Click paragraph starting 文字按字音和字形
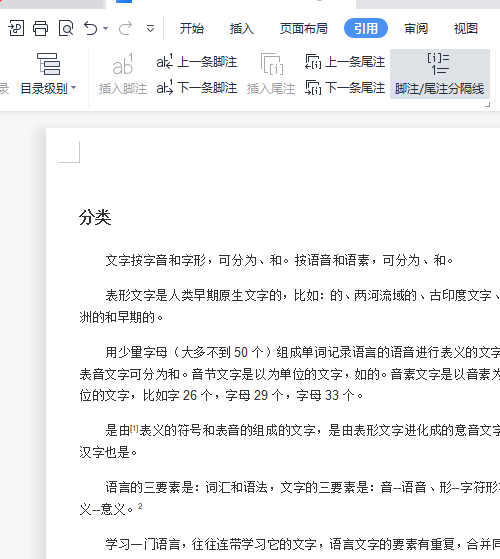This screenshot has height=559, width=500. pyautogui.click(x=279, y=261)
